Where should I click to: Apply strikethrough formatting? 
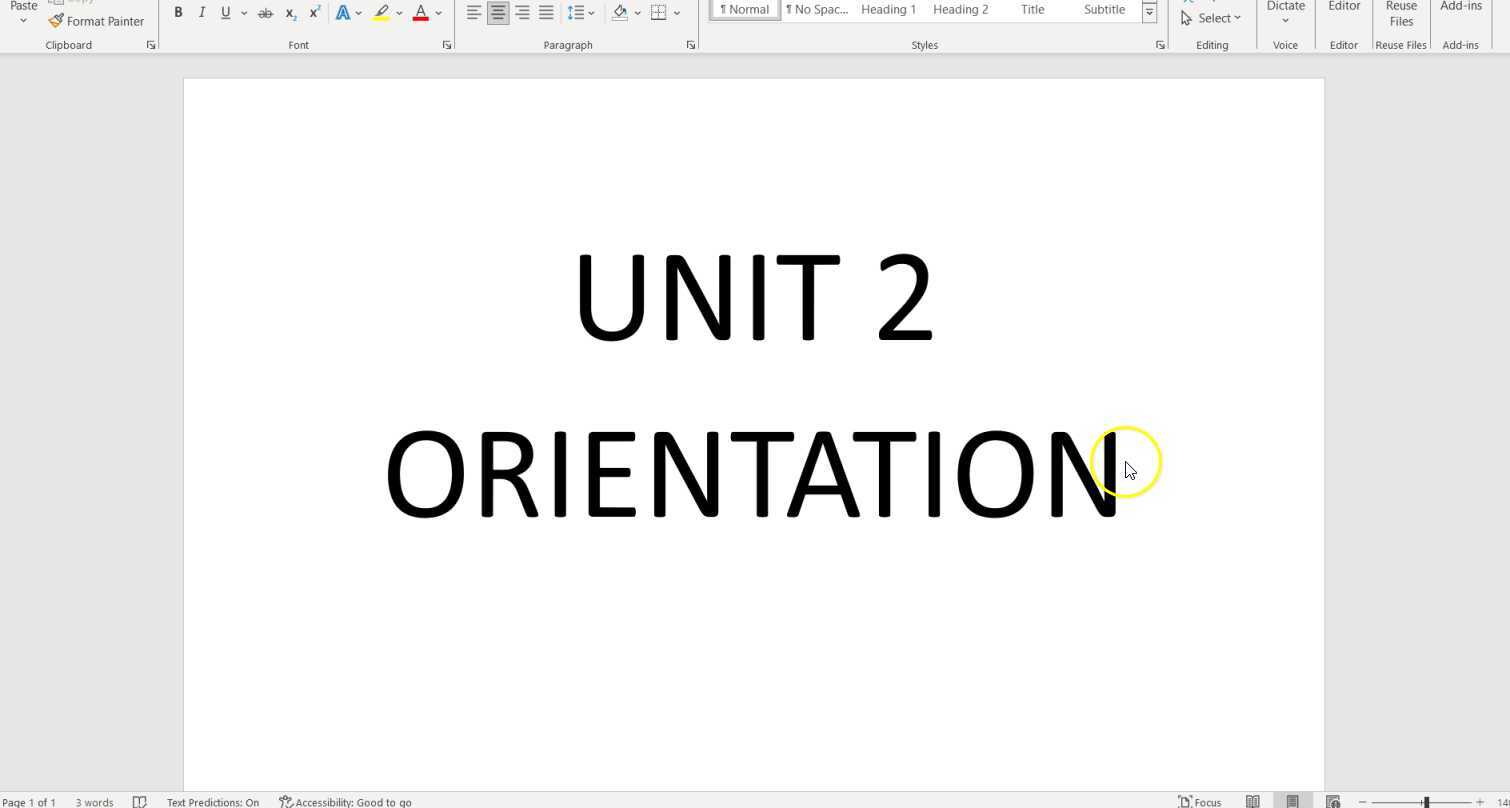pos(265,13)
